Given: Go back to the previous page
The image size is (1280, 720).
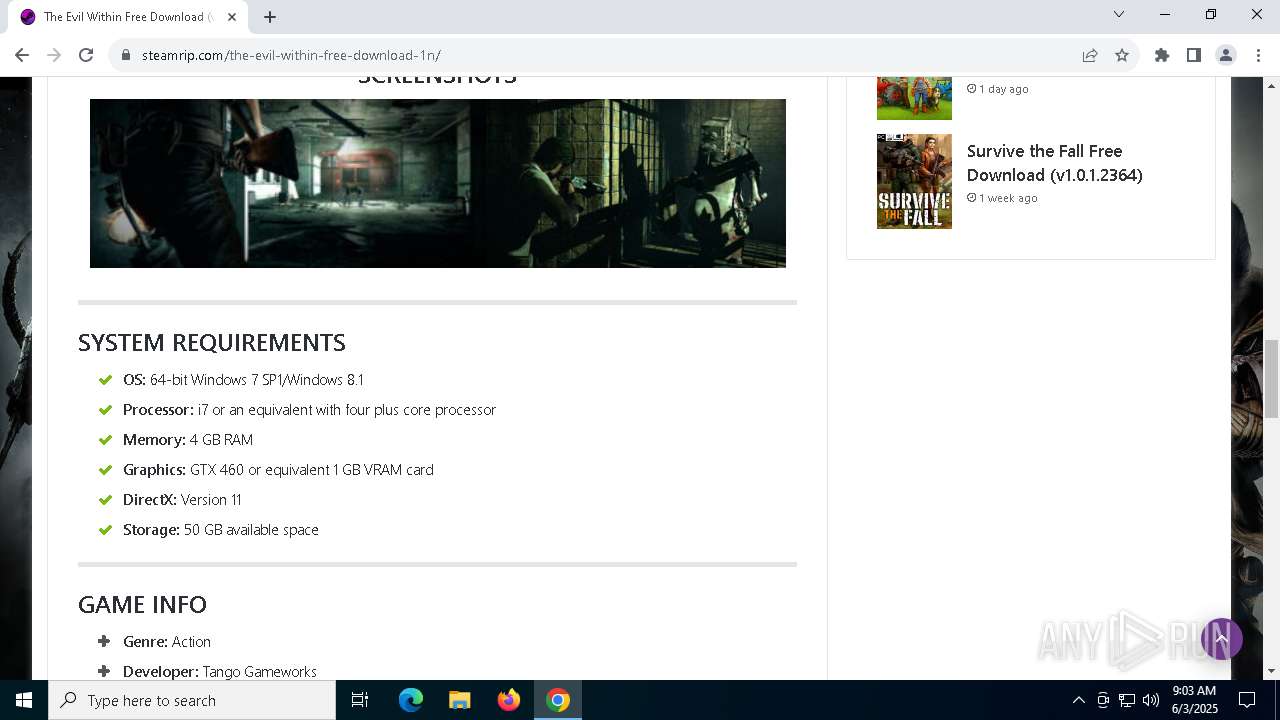Looking at the screenshot, I should point(22,55).
